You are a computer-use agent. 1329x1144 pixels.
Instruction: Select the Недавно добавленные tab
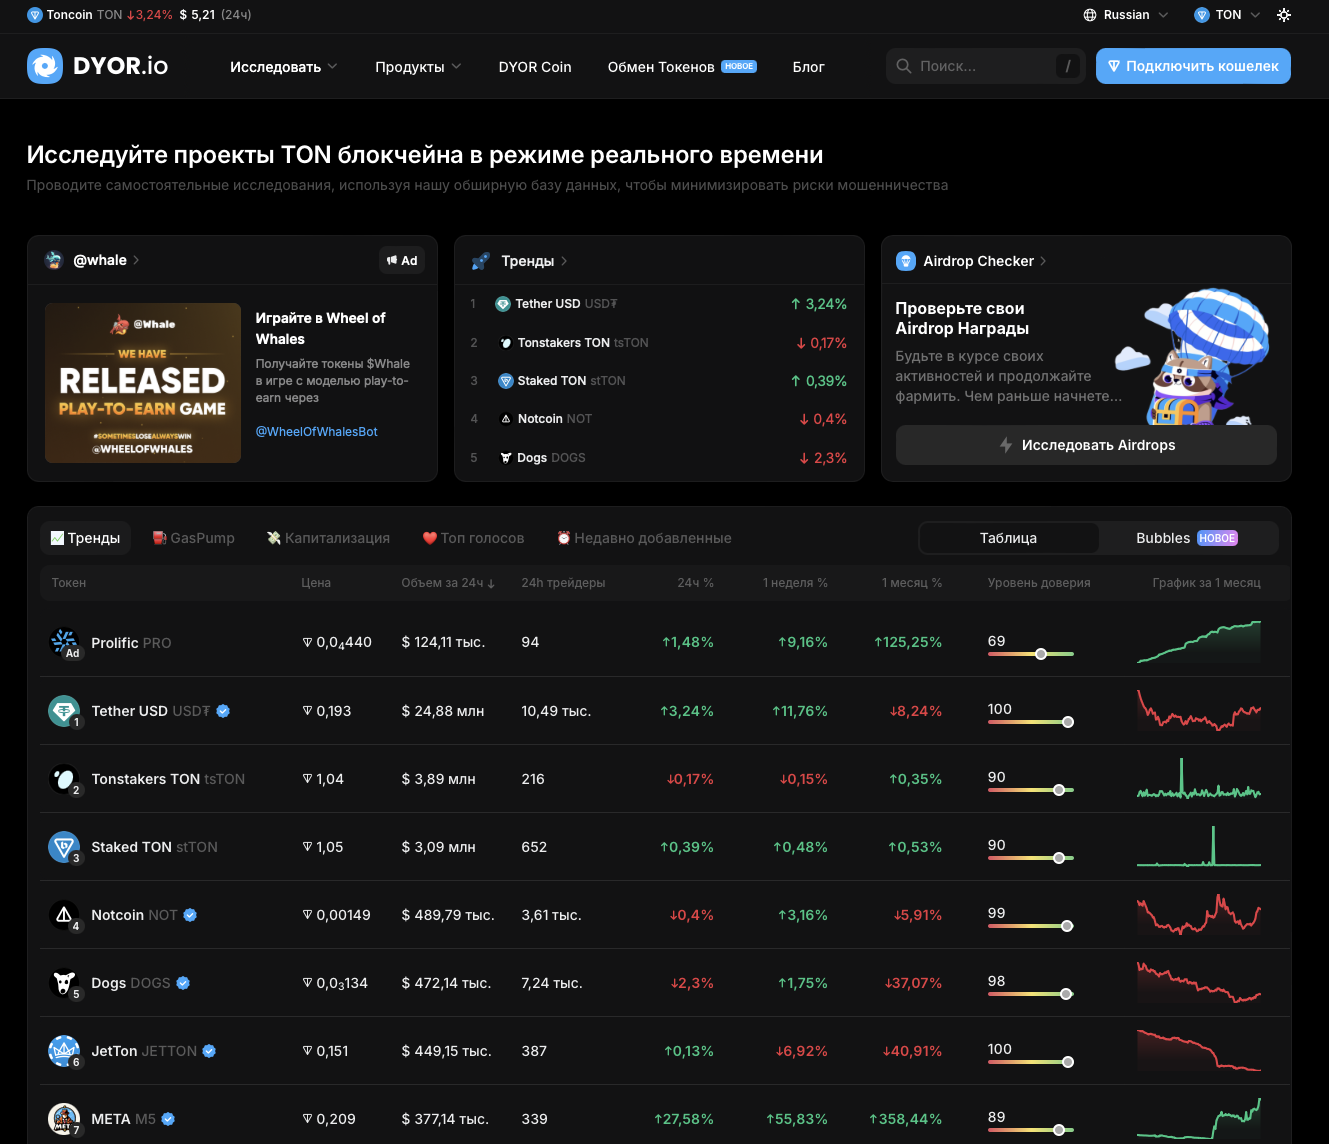pyautogui.click(x=644, y=538)
